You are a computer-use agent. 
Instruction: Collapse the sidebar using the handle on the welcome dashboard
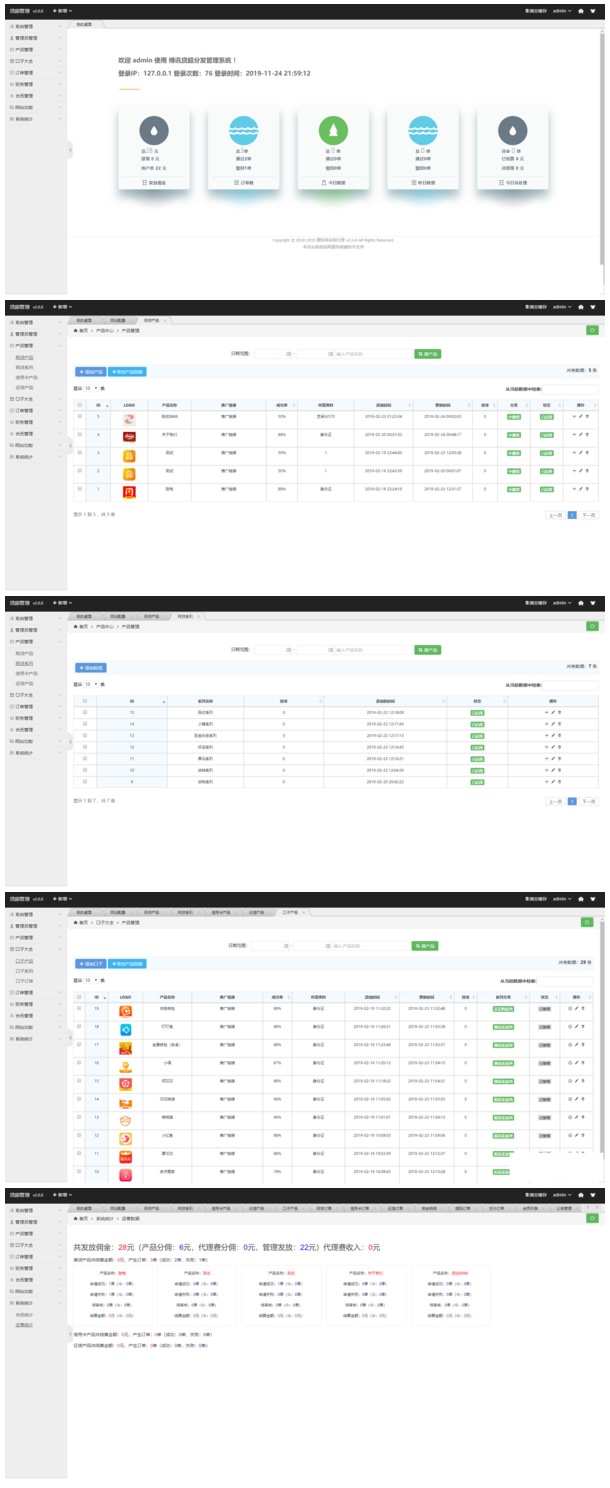pos(70,150)
